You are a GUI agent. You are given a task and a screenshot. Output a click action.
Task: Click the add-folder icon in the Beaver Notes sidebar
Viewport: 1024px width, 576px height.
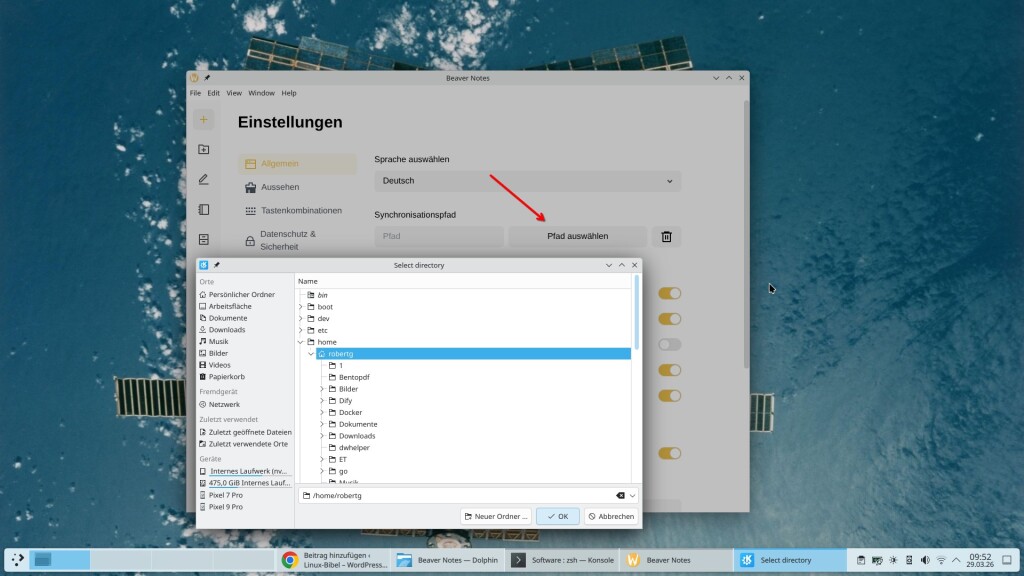click(203, 149)
